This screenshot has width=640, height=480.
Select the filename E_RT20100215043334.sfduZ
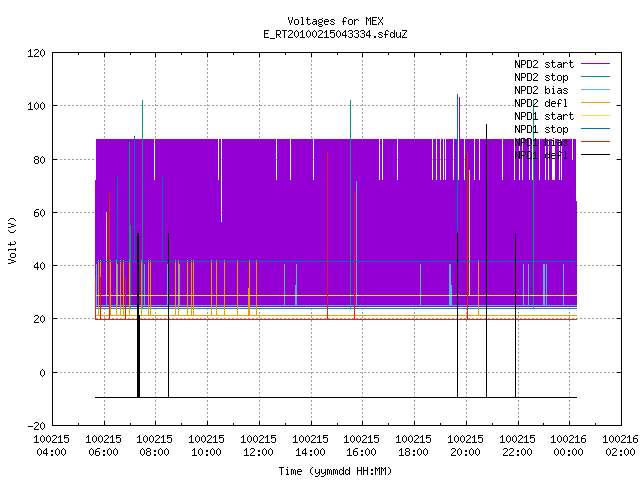[x=335, y=34]
